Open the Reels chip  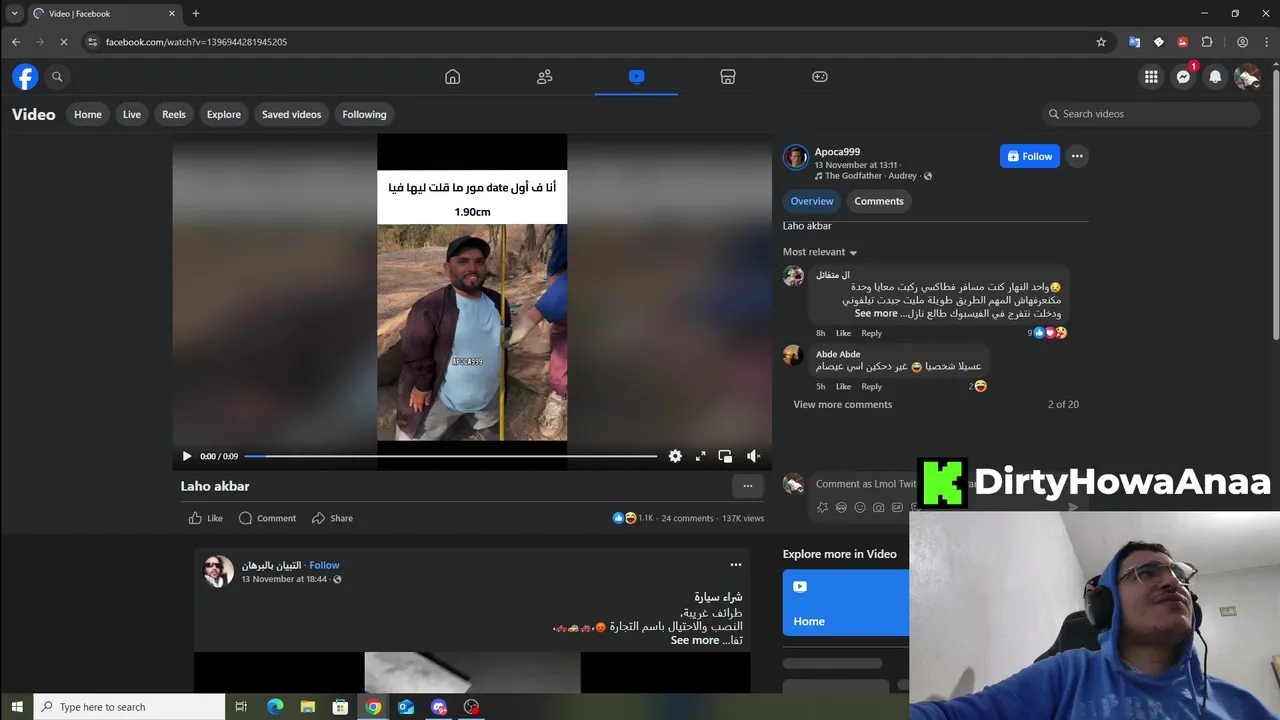174,114
